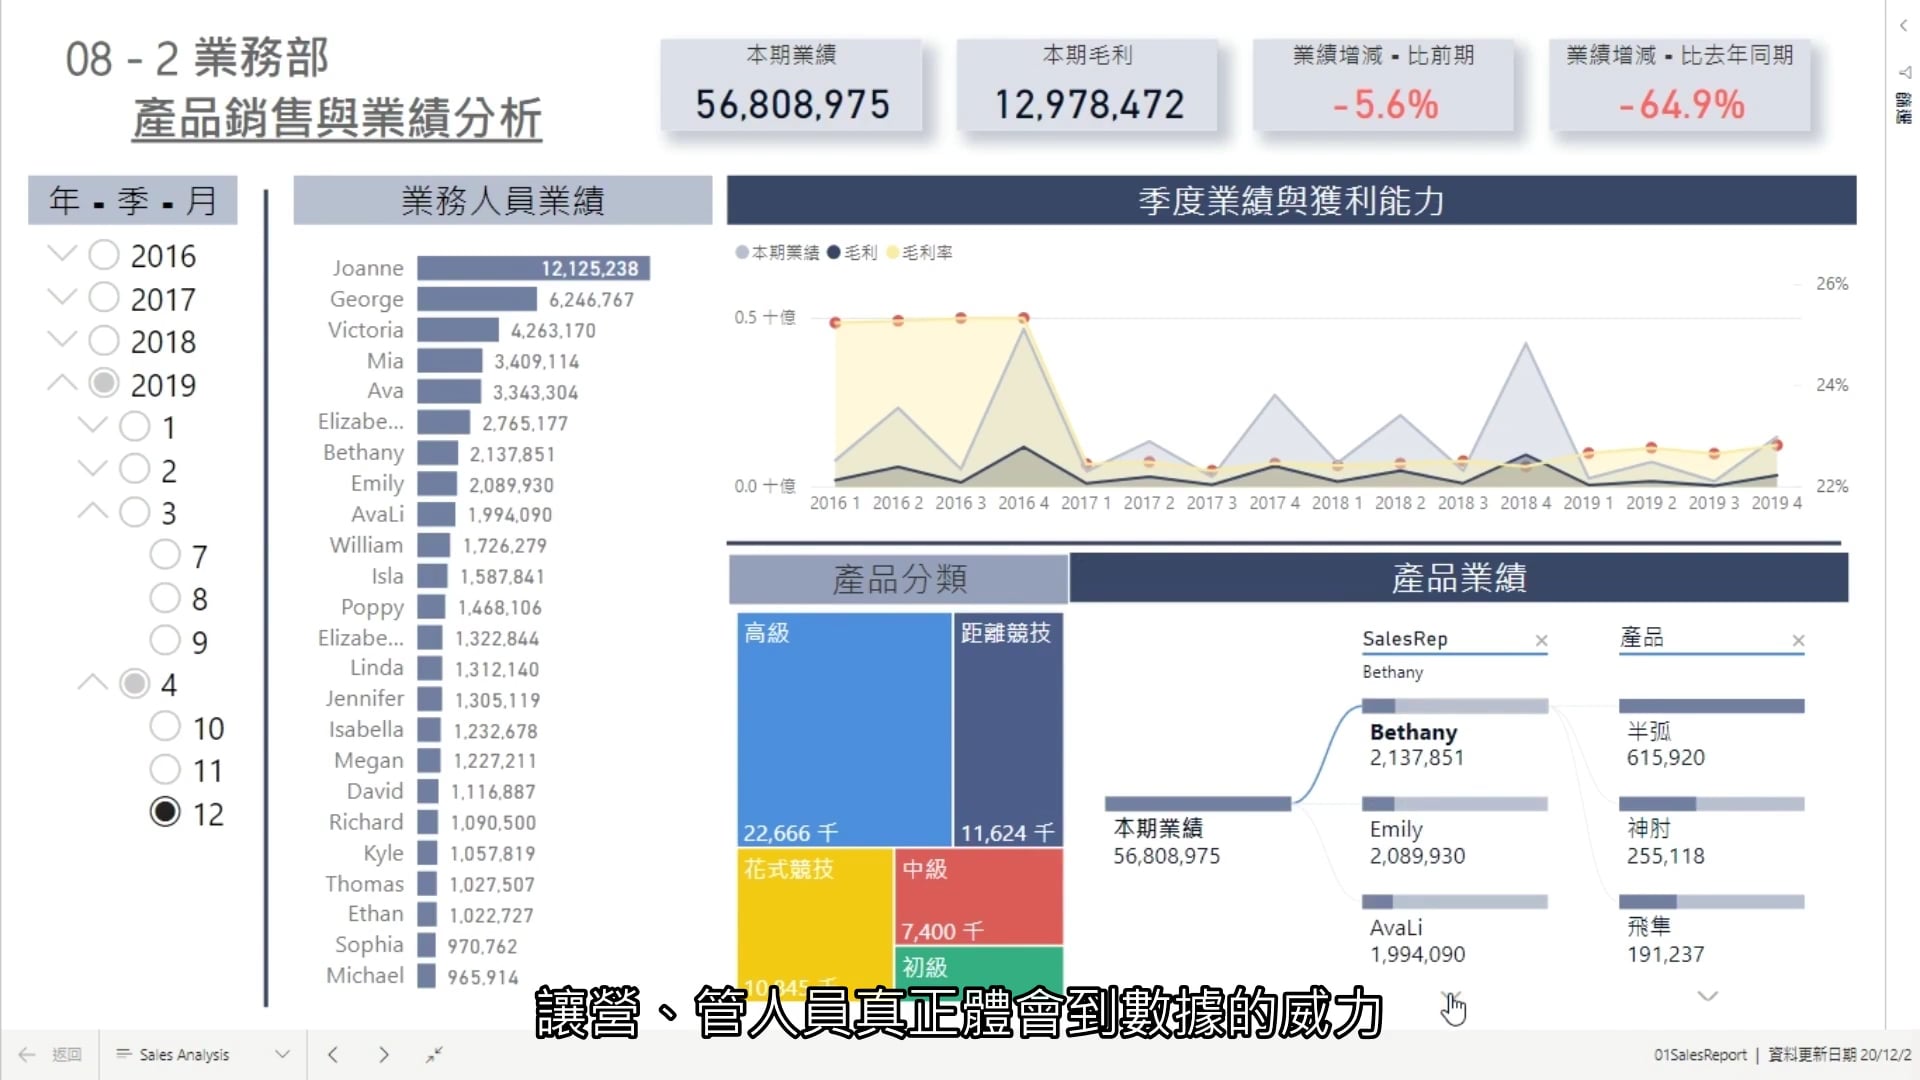This screenshot has height=1080, width=1920.
Task: Select the 2016 year radio button
Action: click(x=104, y=255)
